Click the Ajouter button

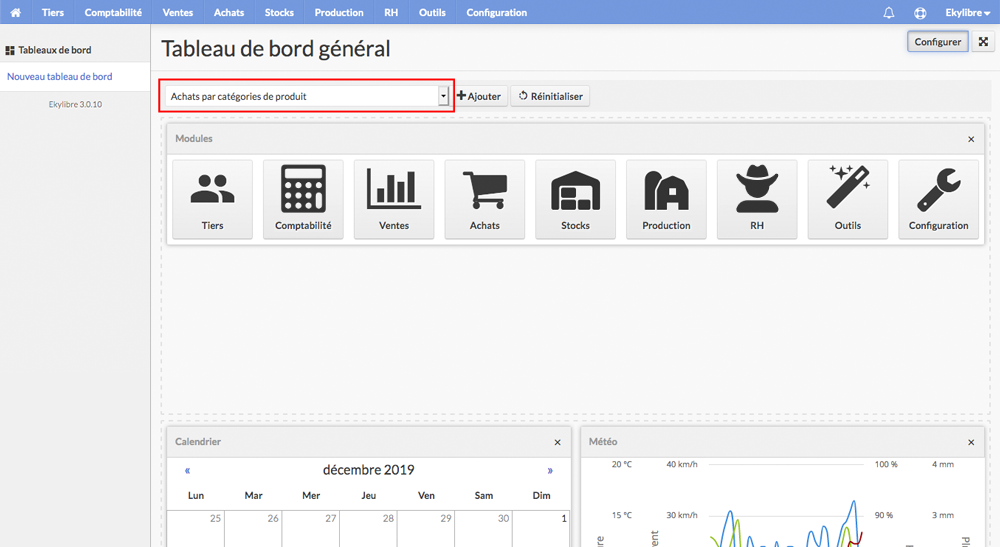click(x=480, y=96)
